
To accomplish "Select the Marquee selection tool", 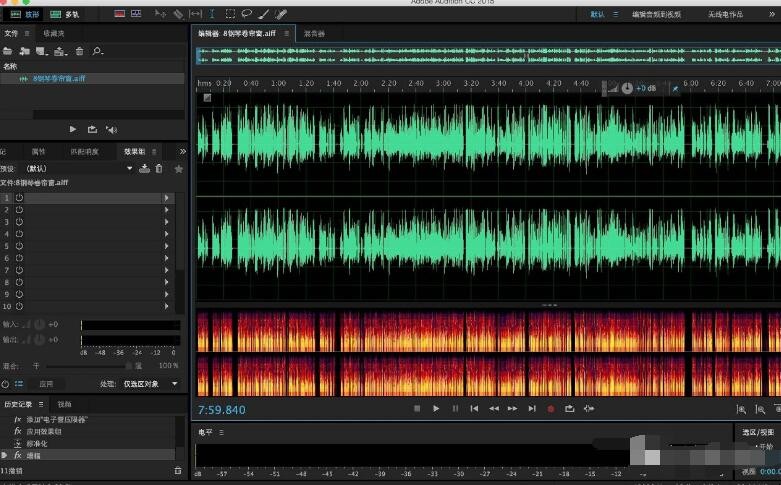I will [230, 14].
